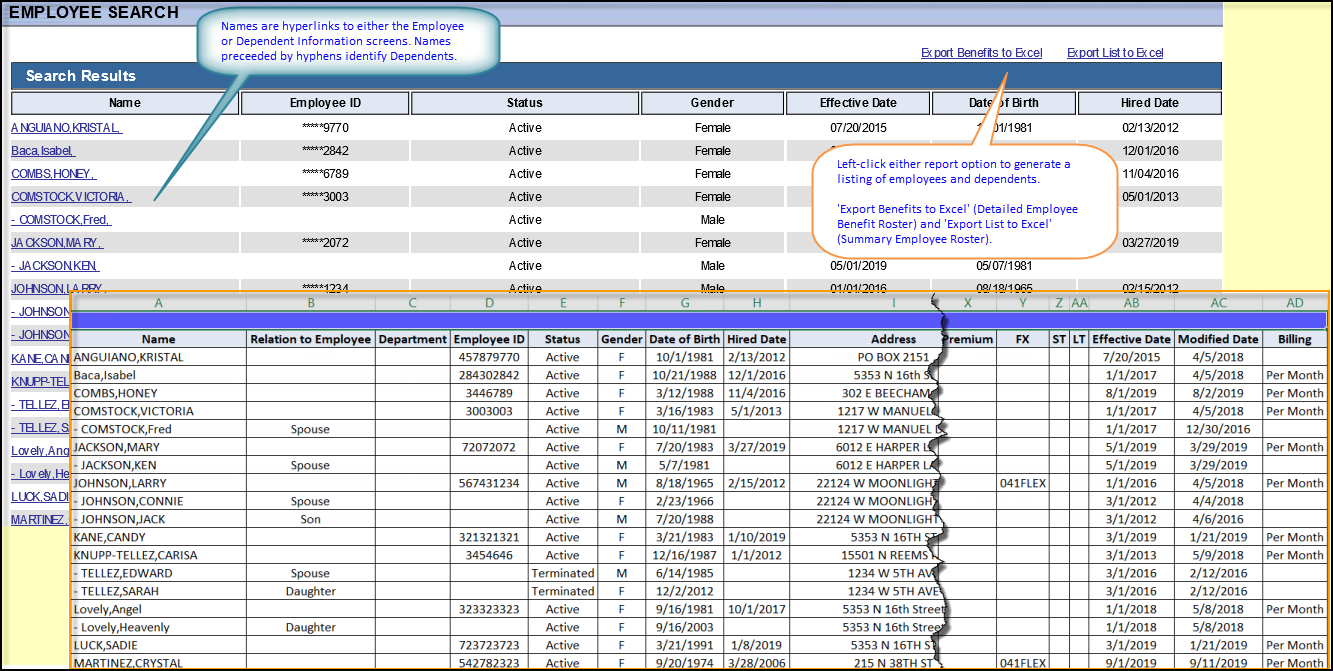Select hired date 02/13/2012 in Search Results
Image resolution: width=1333 pixels, height=671 pixels.
1150,128
